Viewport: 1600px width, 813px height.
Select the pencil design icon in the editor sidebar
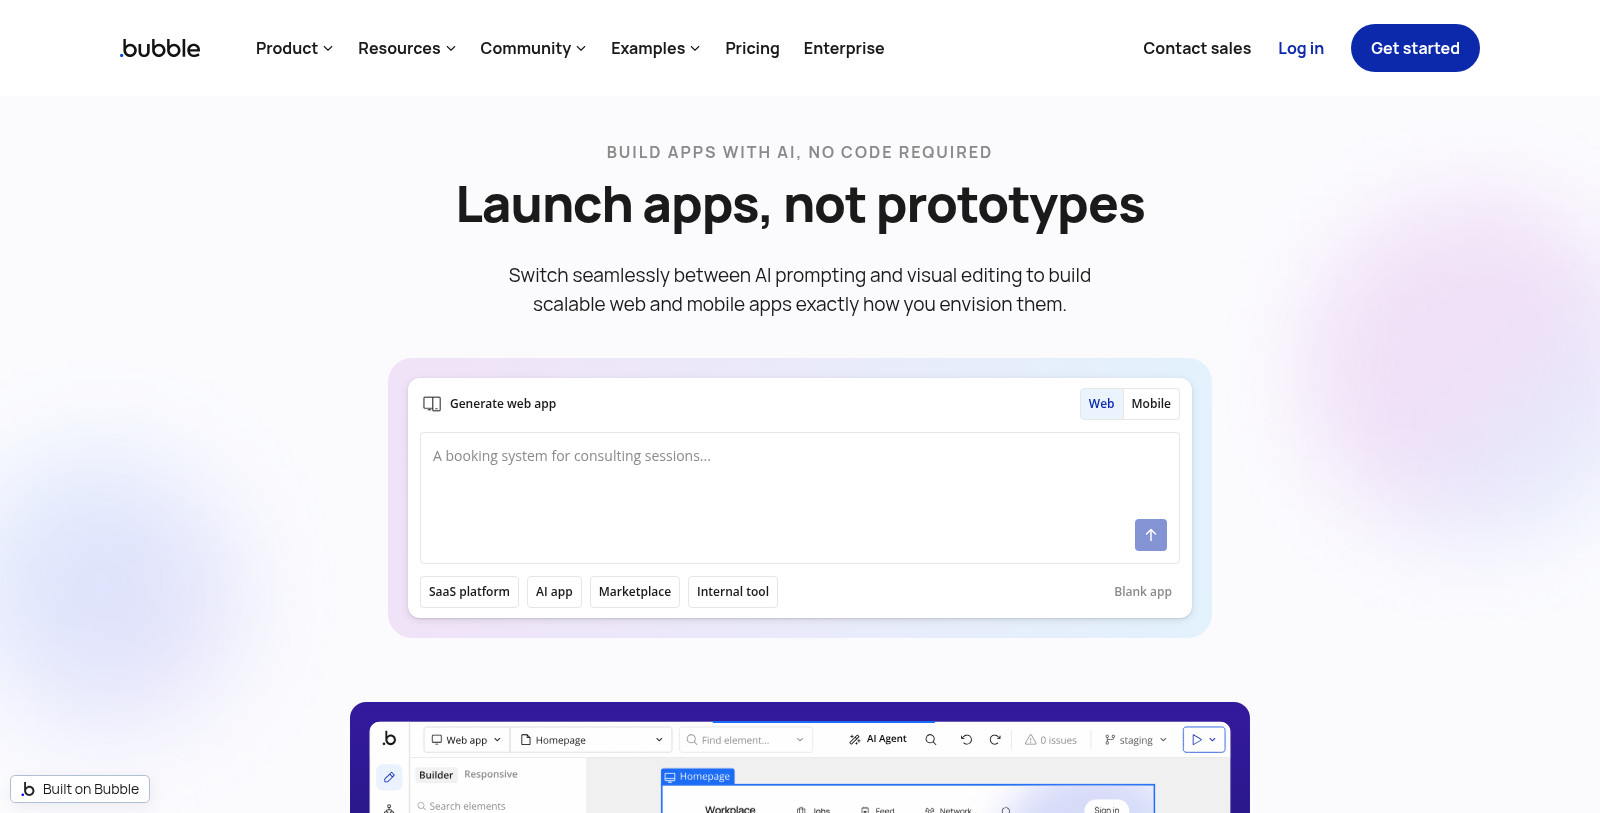(389, 777)
